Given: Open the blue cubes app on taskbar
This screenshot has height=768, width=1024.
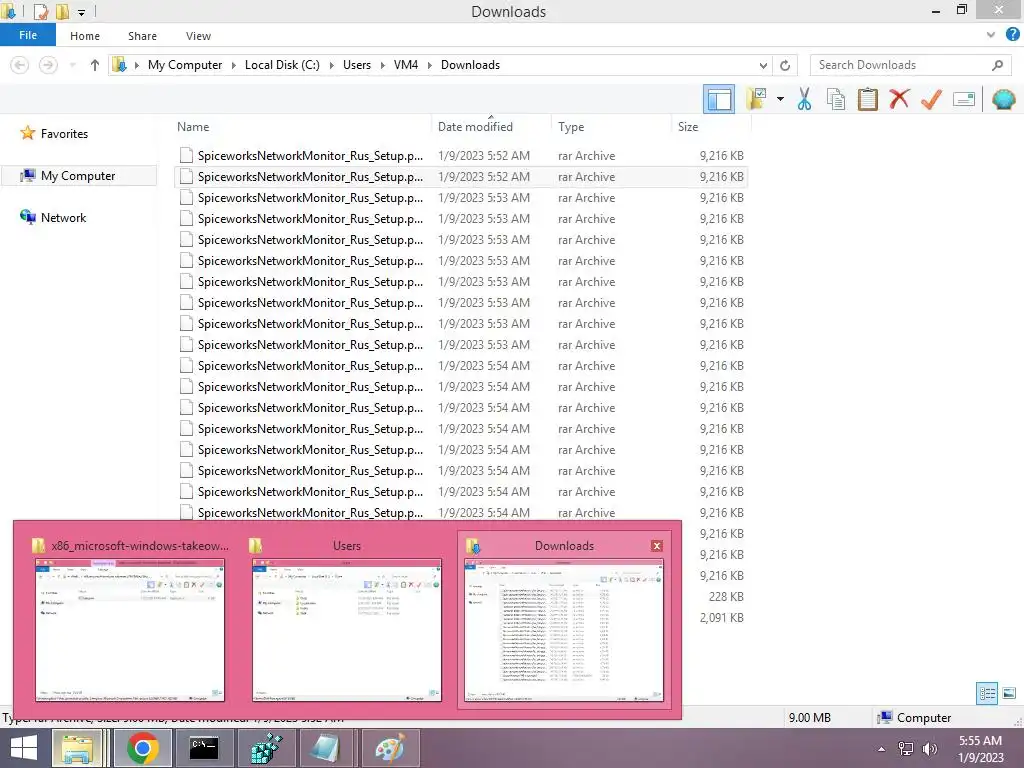Looking at the screenshot, I should click(x=266, y=748).
